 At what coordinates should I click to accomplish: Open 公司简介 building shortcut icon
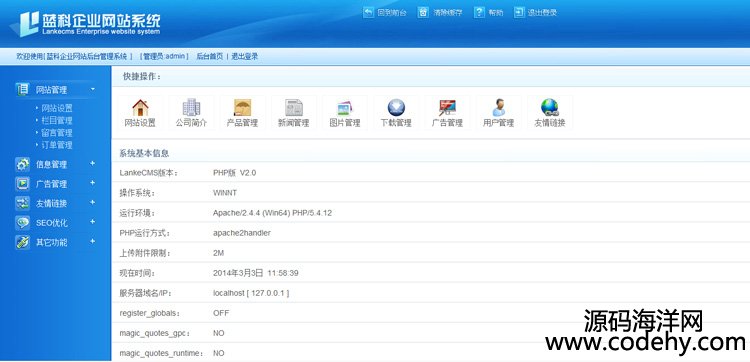(191, 108)
